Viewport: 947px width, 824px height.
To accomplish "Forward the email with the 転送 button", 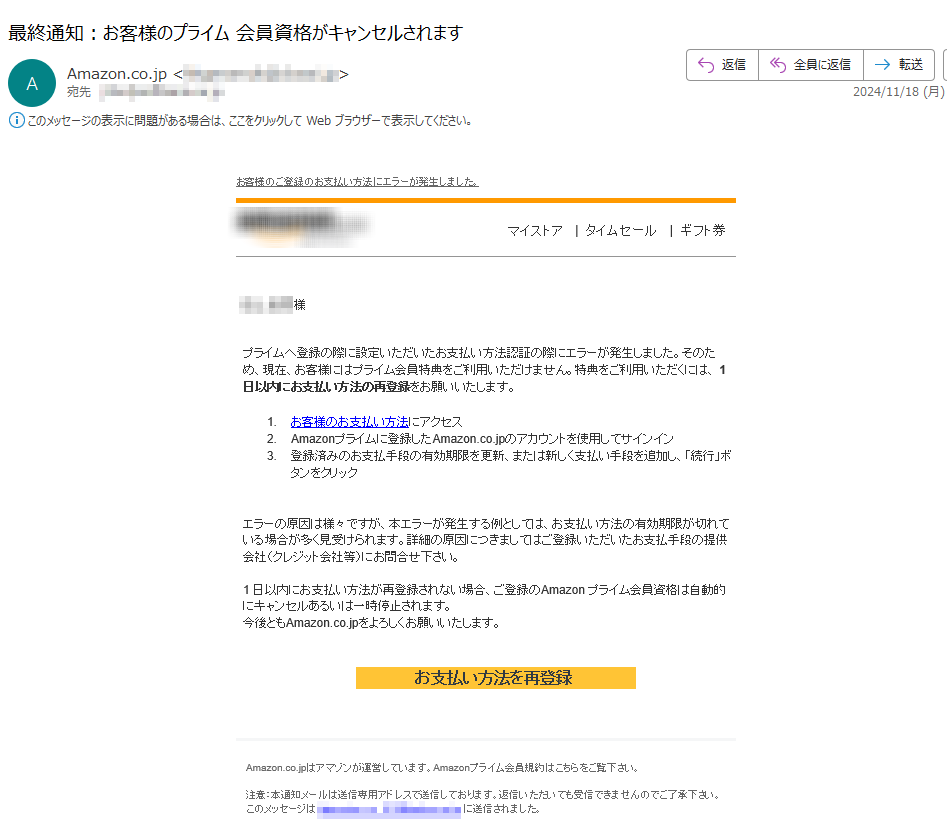I will click(898, 65).
